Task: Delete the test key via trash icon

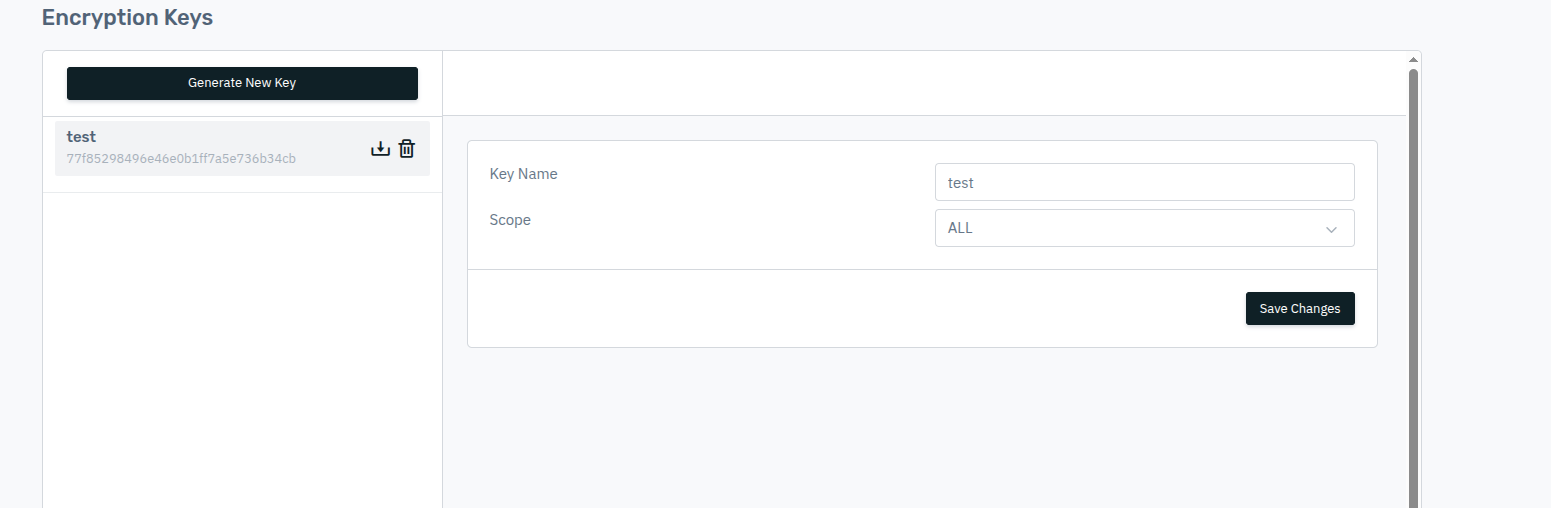Action: 407,149
